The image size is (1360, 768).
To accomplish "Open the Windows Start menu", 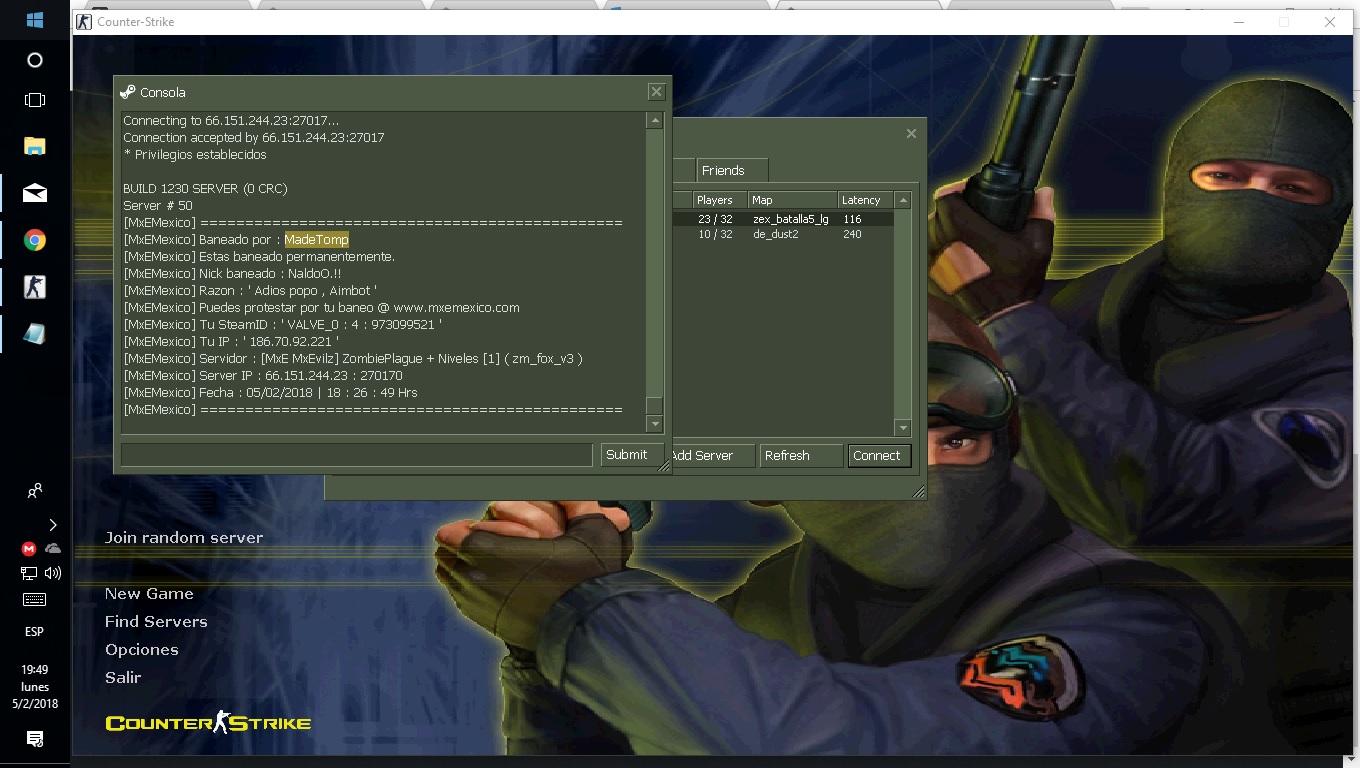I will pos(34,20).
